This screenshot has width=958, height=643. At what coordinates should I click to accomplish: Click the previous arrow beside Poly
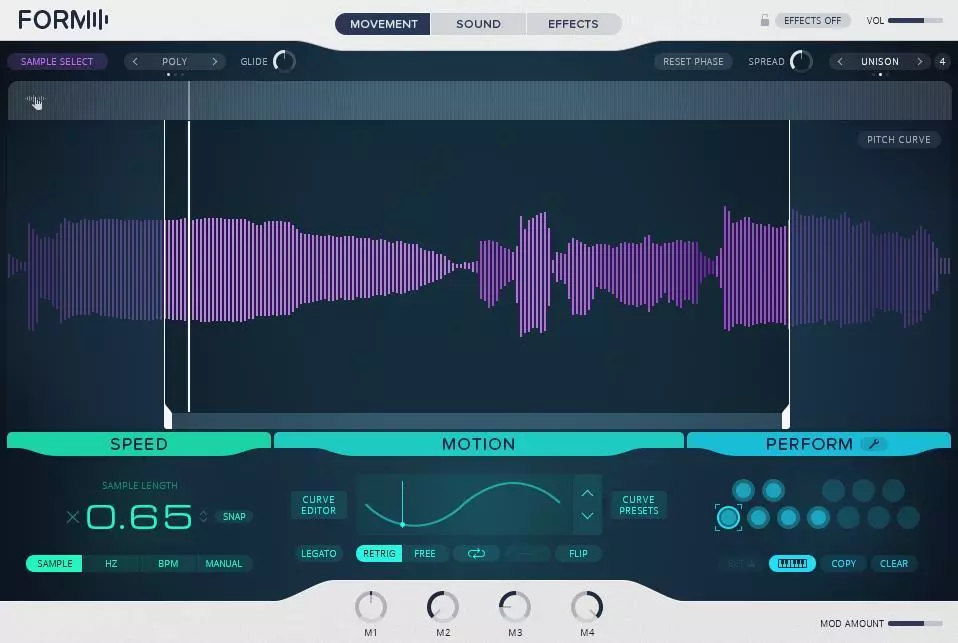[x=135, y=61]
